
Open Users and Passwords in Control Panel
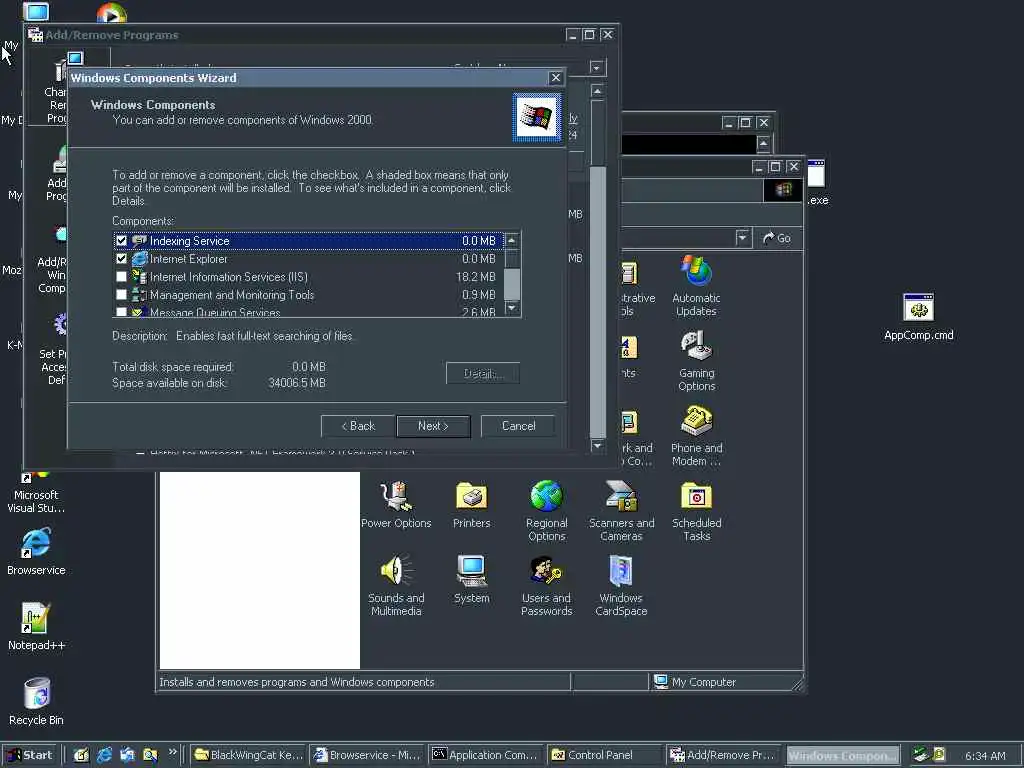[x=547, y=586]
